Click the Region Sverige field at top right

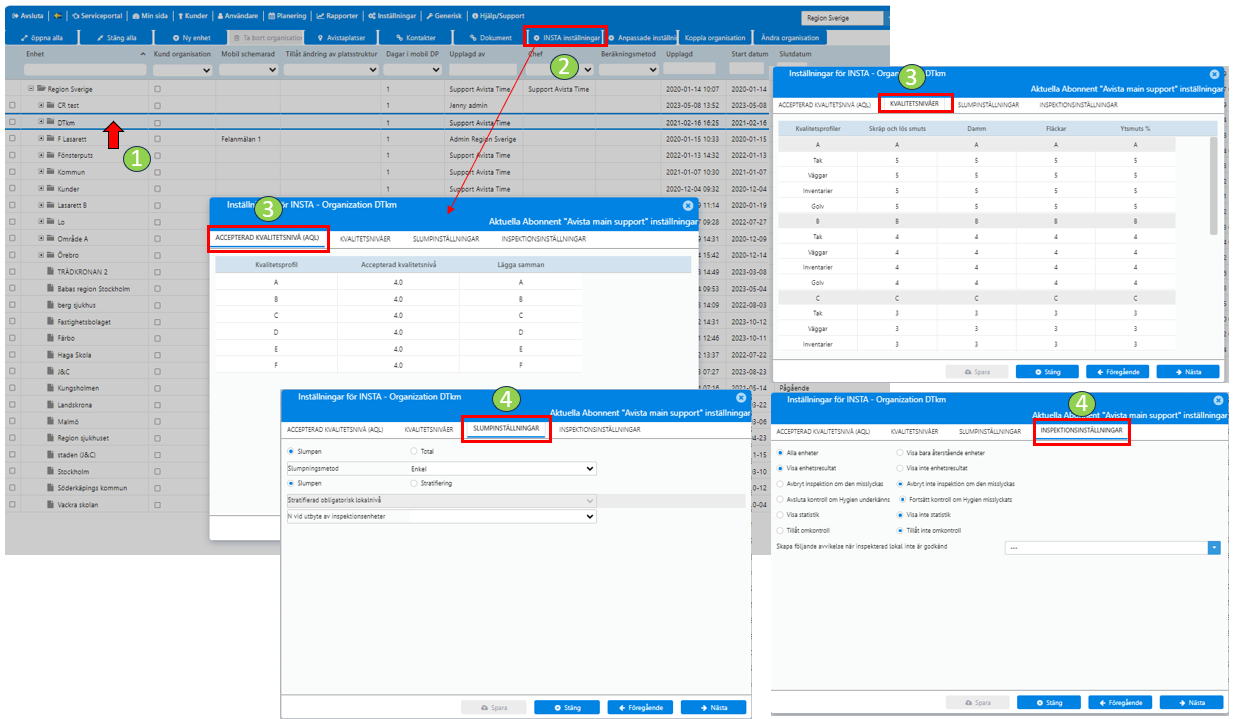[844, 19]
